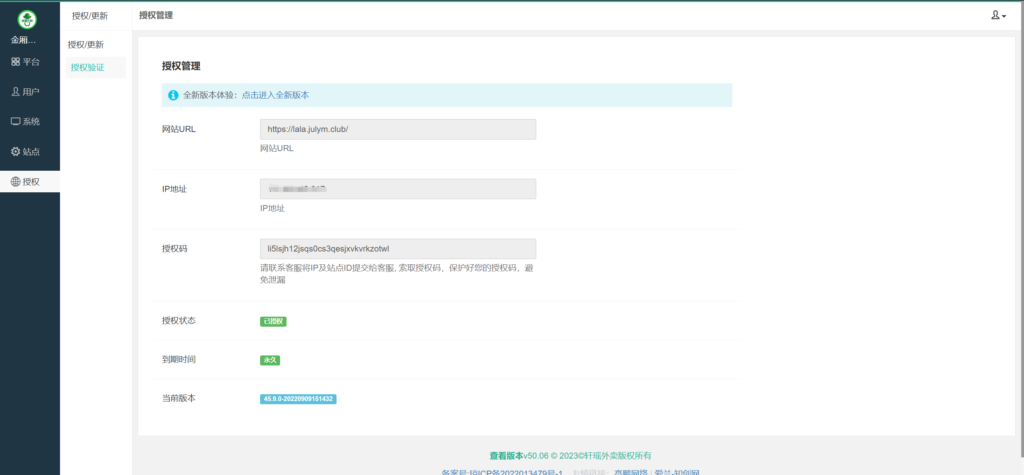Click the green 已授权 status badge
This screenshot has width=1024, height=475.
tap(273, 321)
